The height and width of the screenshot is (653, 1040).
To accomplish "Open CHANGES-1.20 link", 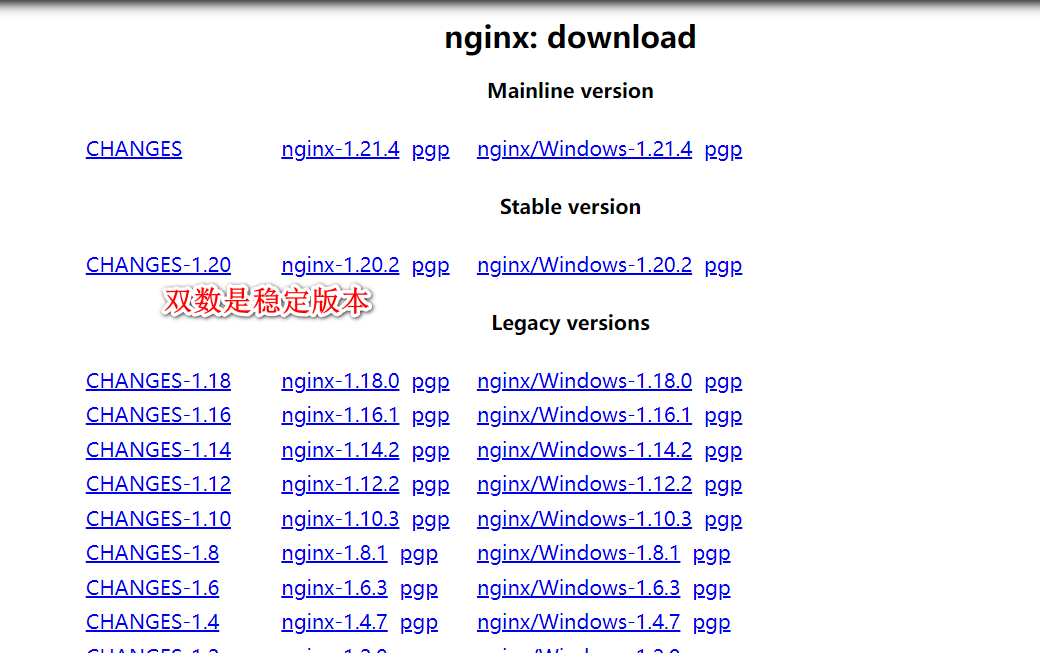I will [159, 265].
